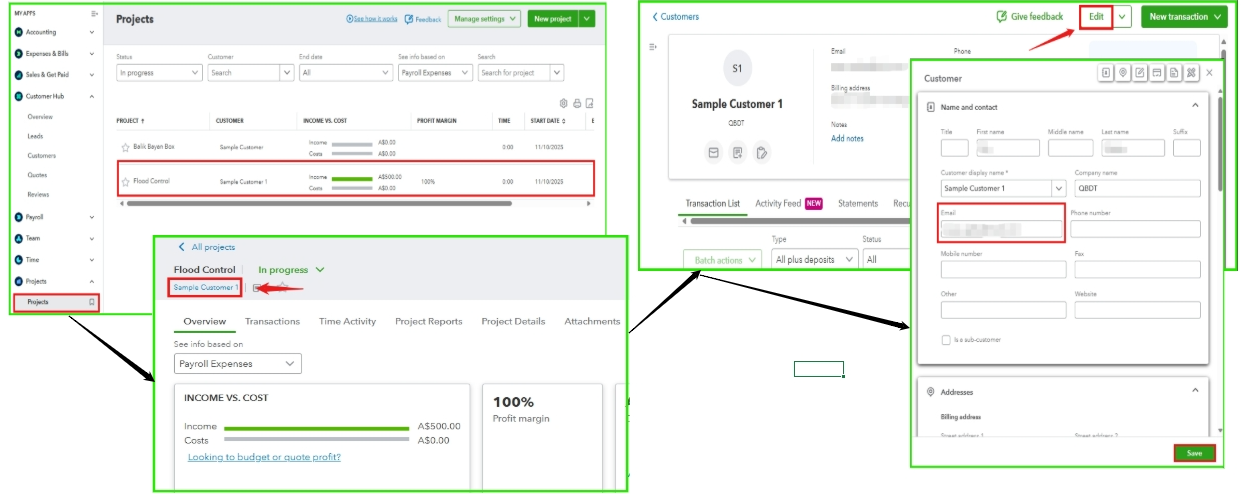The image size is (1241, 494).
Task: Save the customer details
Action: [x=1194, y=453]
